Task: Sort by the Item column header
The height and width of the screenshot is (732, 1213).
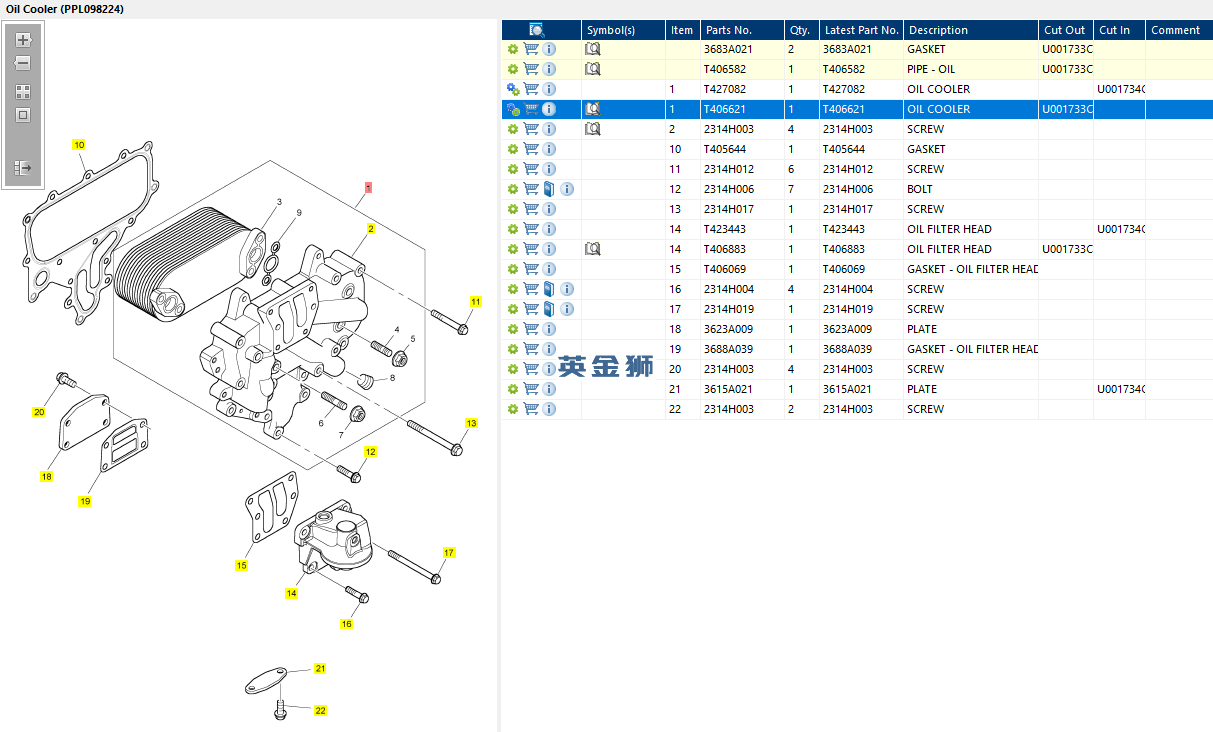Action: 682,30
